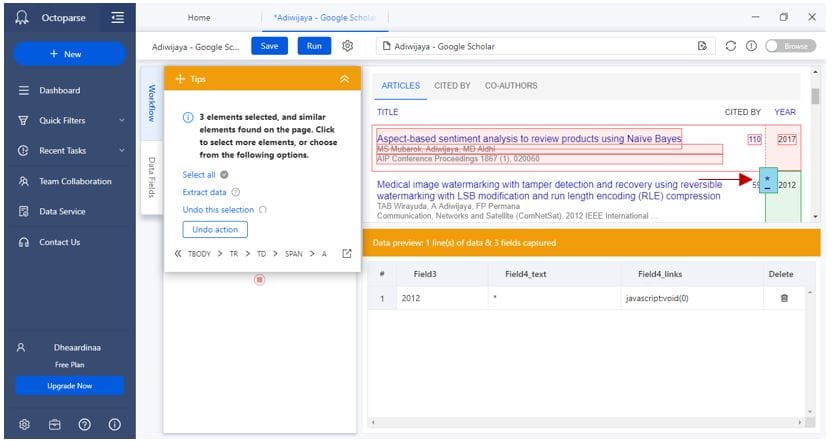
Task: Open the help question mark icon in sidebar
Action: tap(85, 424)
